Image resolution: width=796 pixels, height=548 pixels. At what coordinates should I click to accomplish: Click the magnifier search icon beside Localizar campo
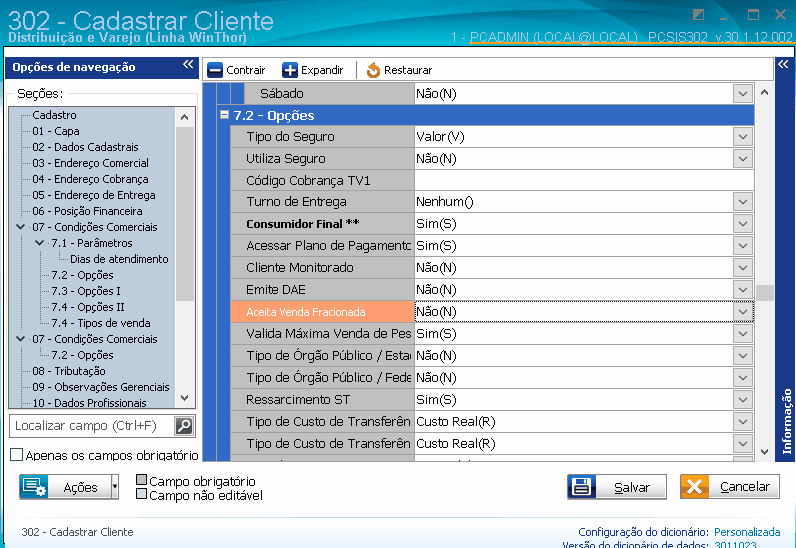(x=184, y=426)
